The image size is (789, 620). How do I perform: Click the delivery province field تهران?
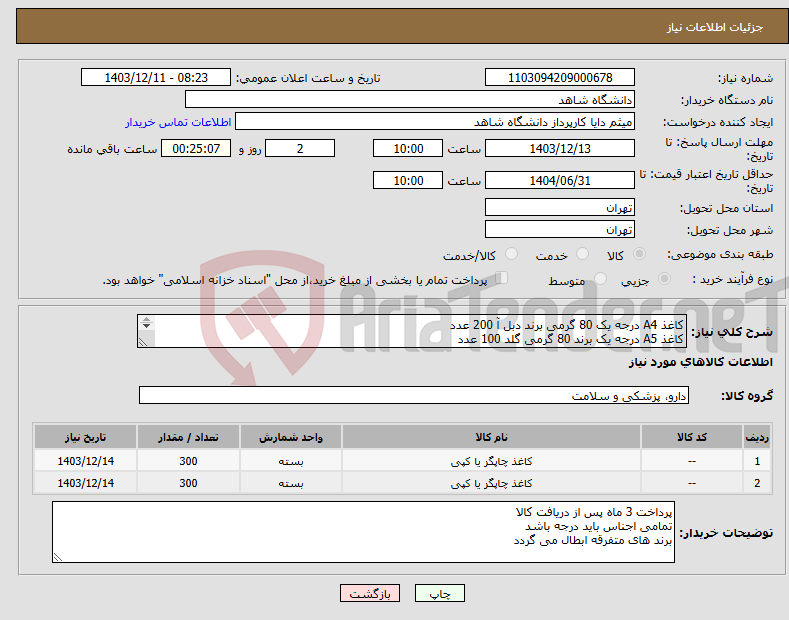[560, 207]
